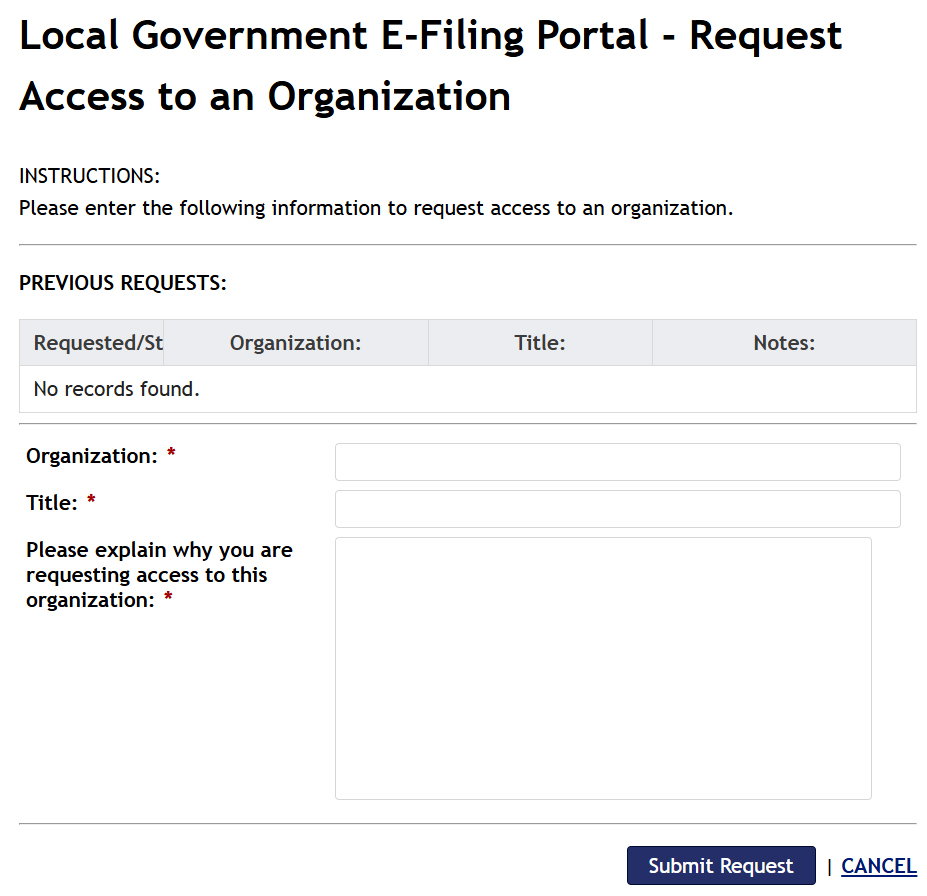The height and width of the screenshot is (896, 927).
Task: Click the Organization: form label
Action: coord(92,456)
